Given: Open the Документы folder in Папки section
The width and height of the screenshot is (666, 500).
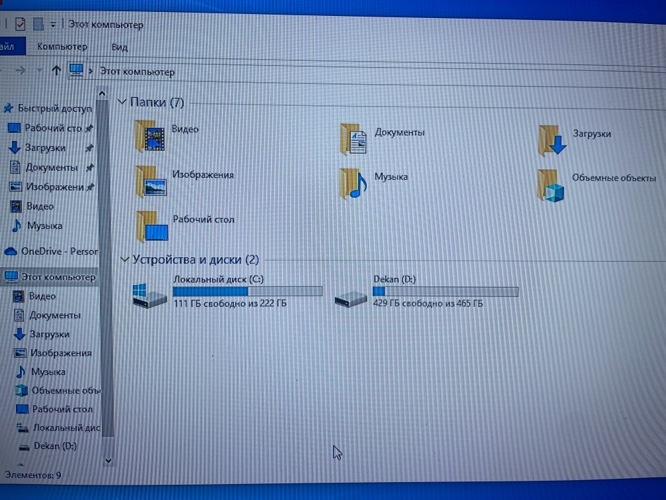Looking at the screenshot, I should point(382,138).
